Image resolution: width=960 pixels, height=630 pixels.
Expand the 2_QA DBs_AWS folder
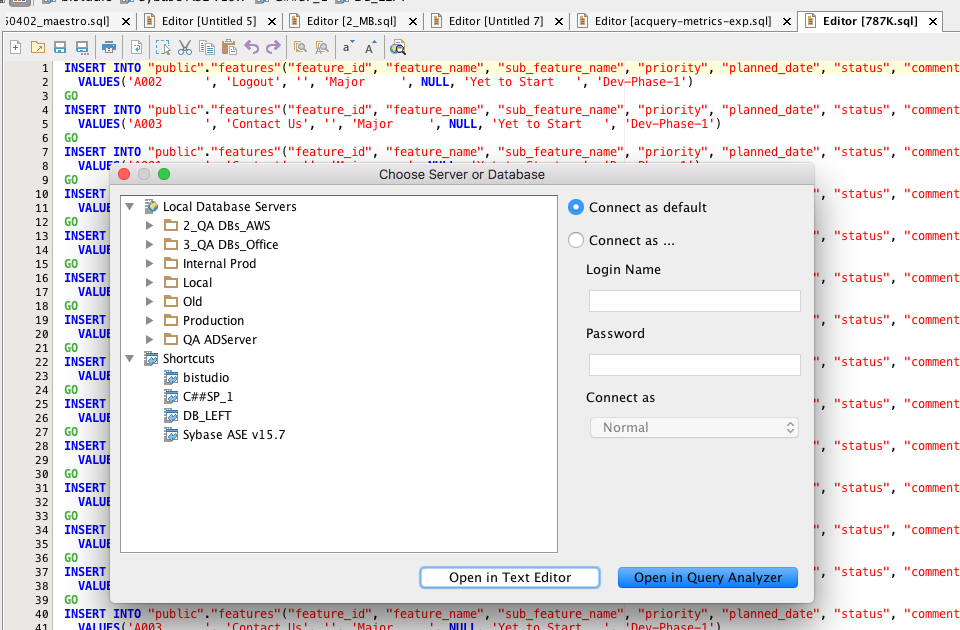coord(149,225)
